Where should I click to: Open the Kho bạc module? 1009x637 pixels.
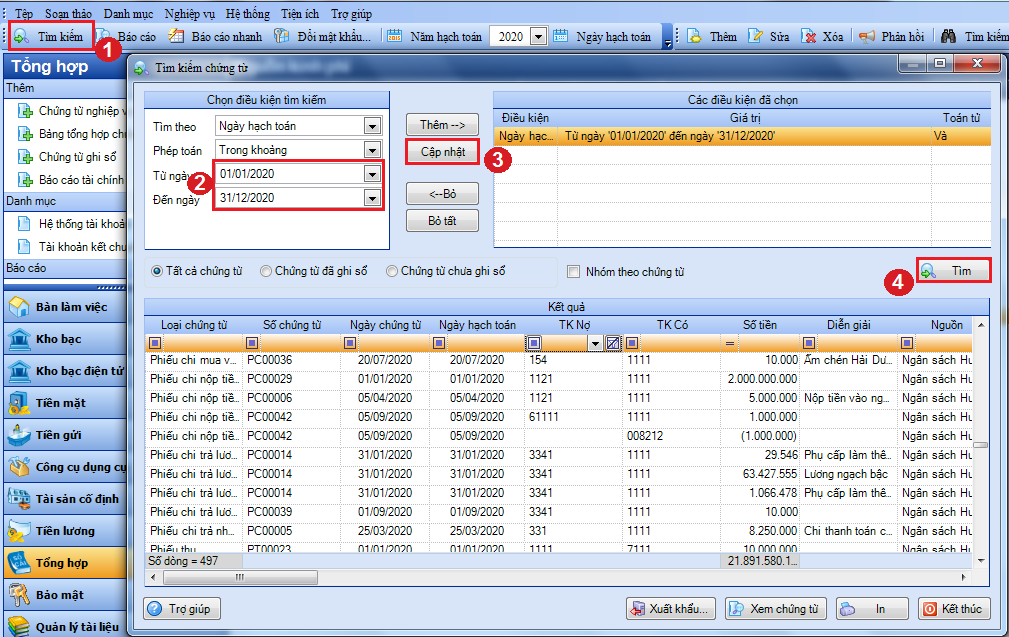(x=65, y=339)
